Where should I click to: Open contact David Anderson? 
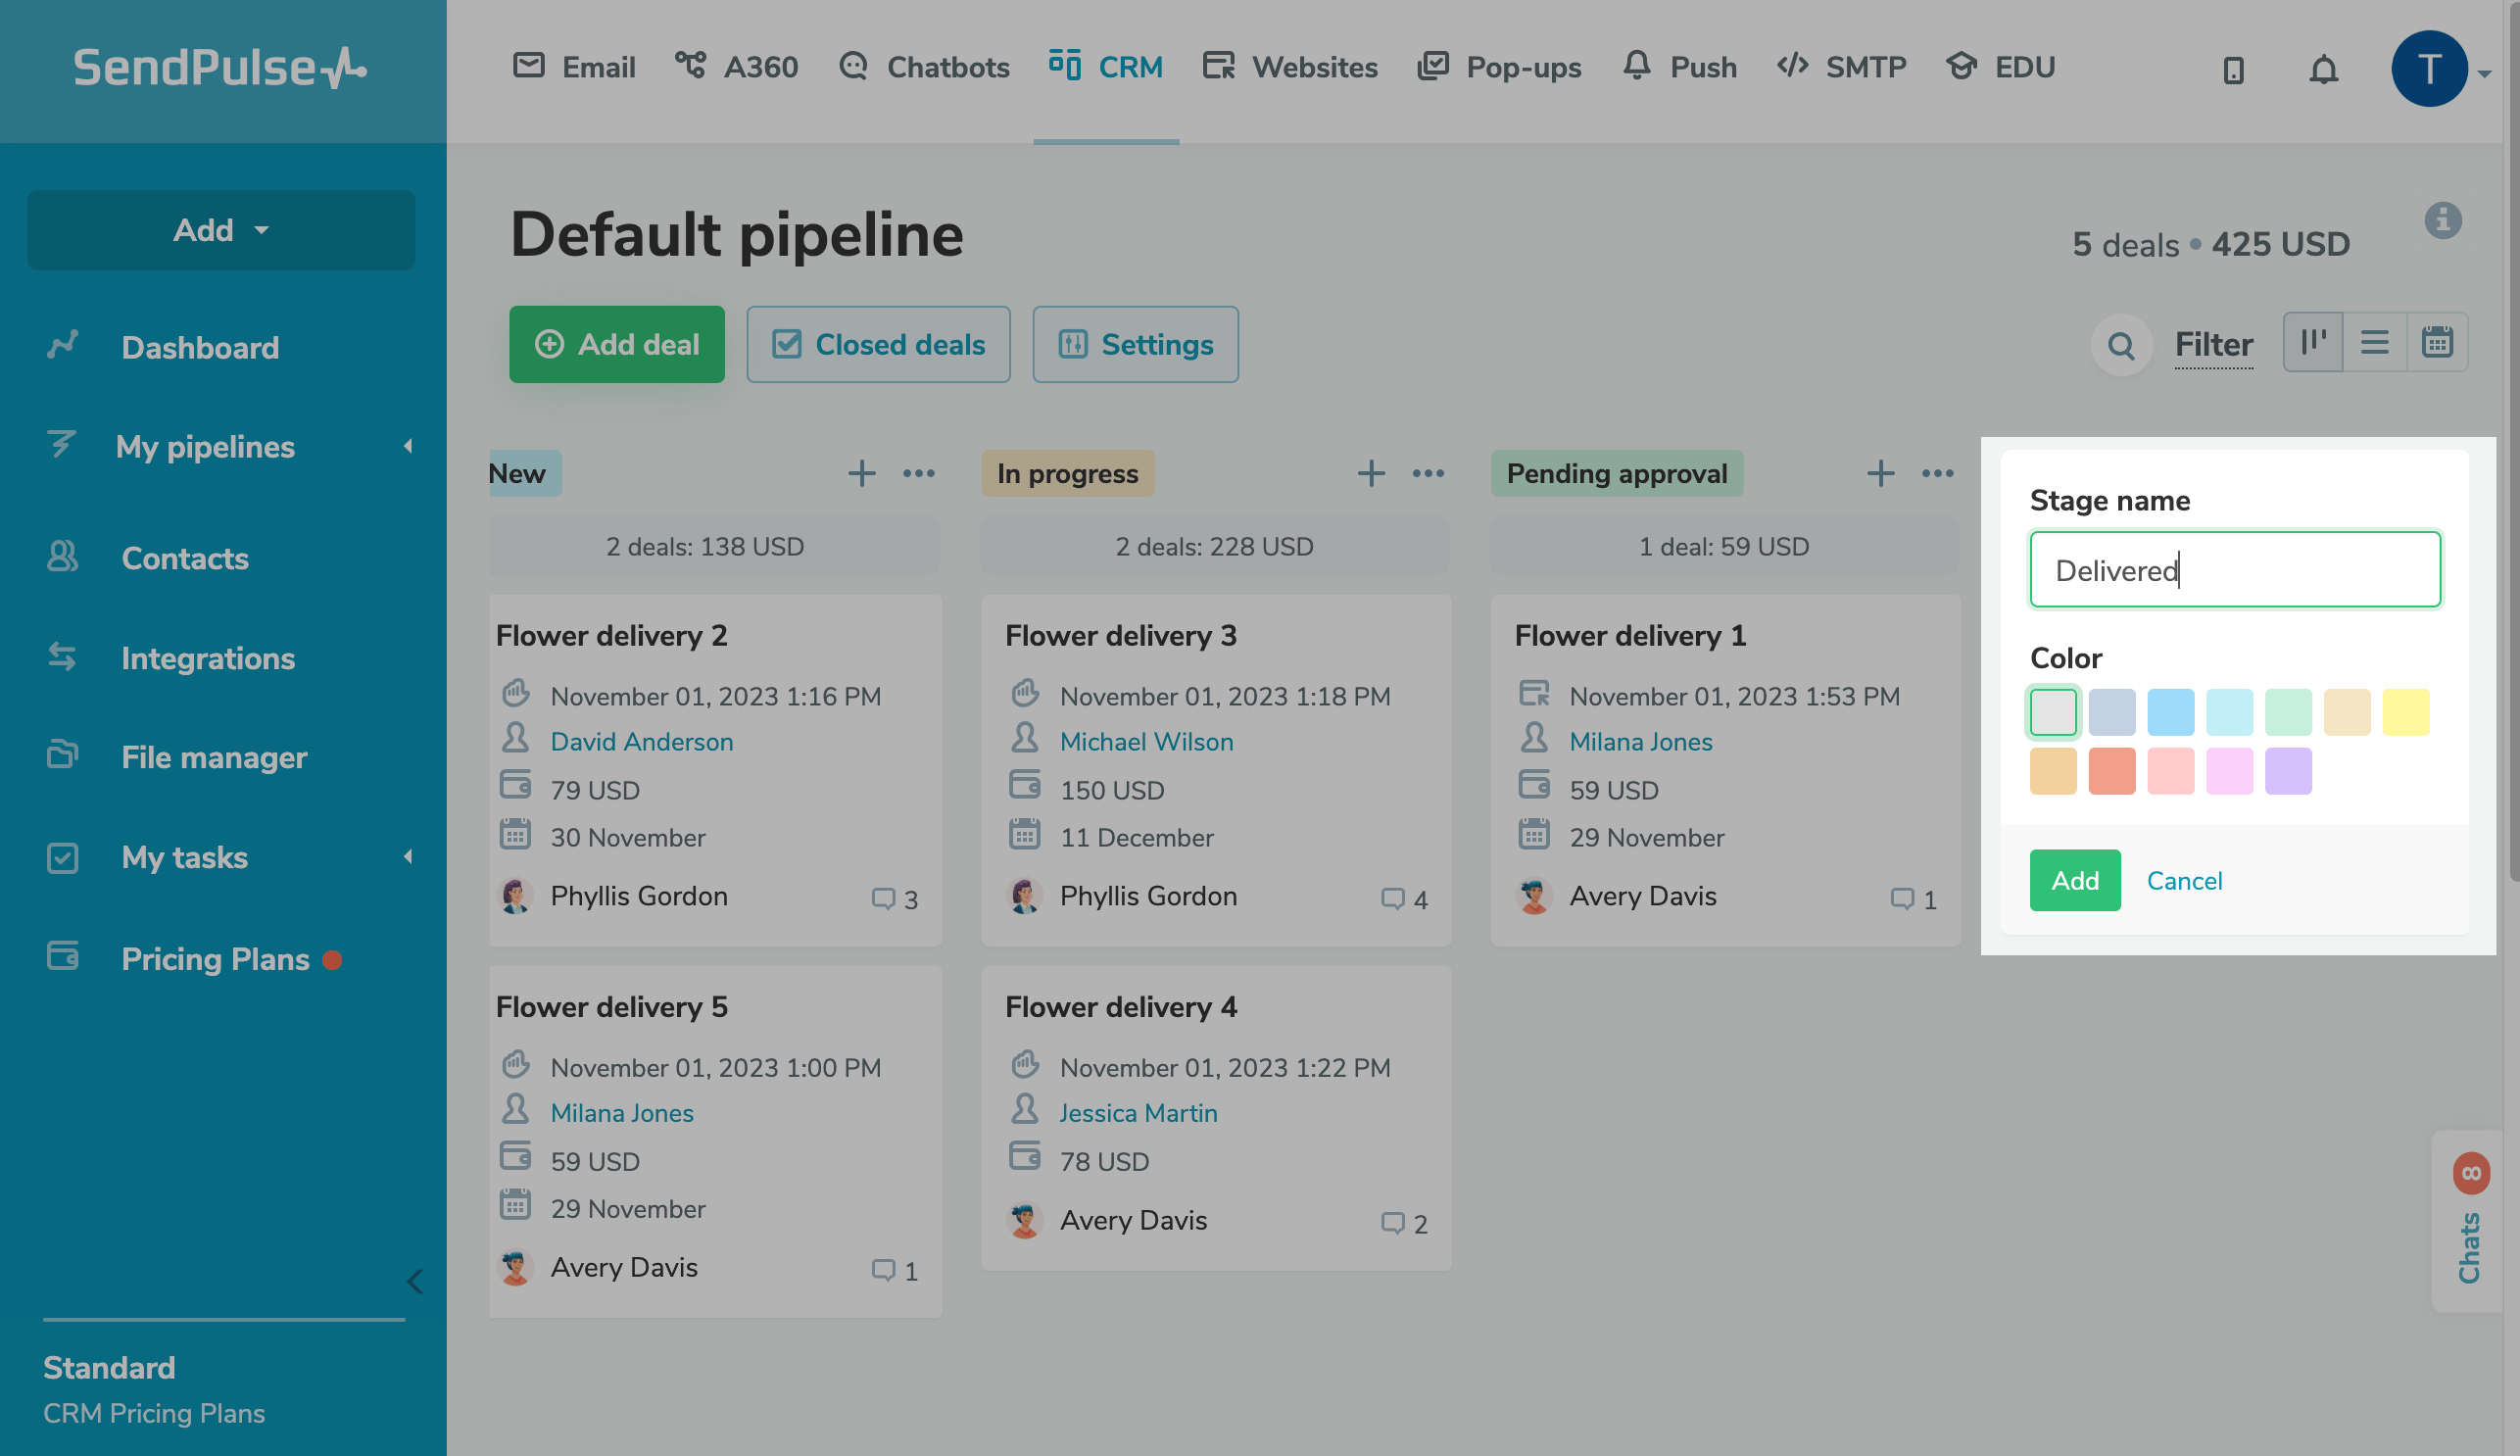tap(641, 742)
